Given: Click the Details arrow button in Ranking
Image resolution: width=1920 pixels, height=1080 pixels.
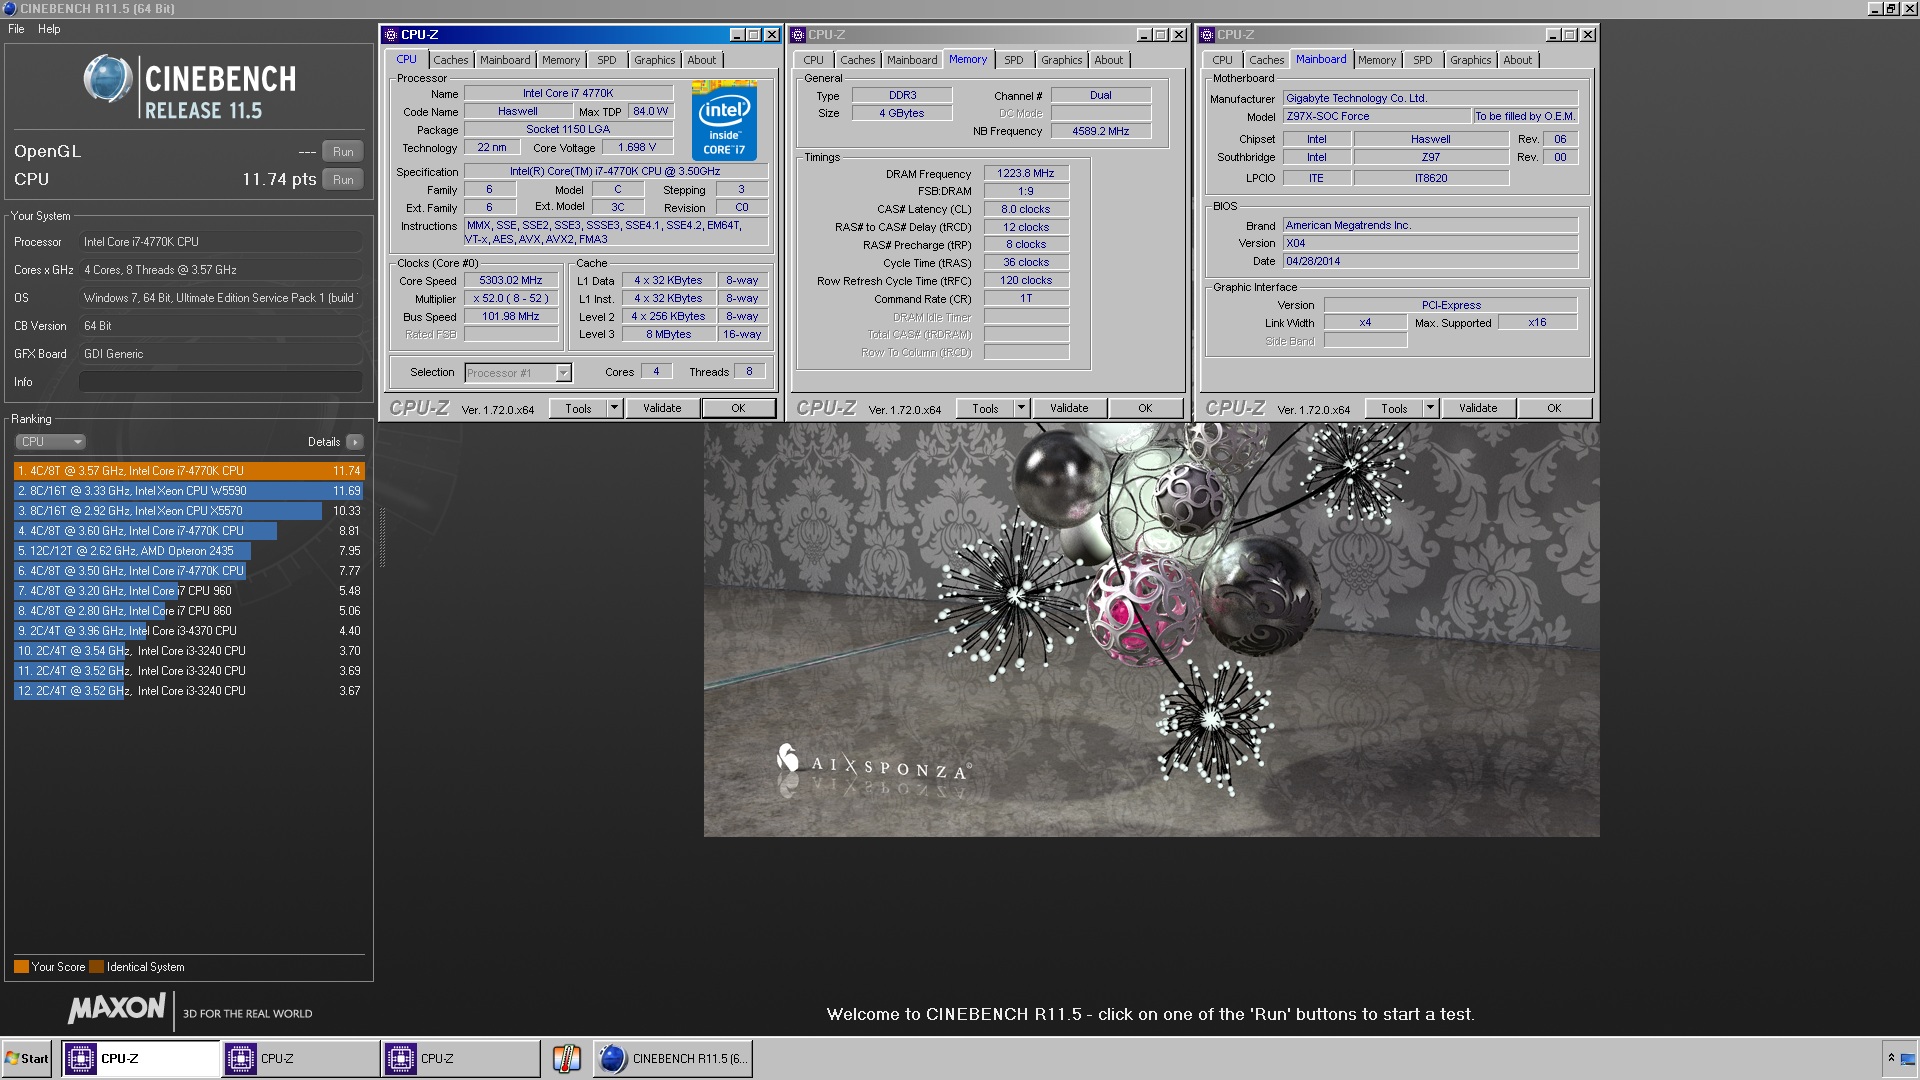Looking at the screenshot, I should tap(355, 442).
